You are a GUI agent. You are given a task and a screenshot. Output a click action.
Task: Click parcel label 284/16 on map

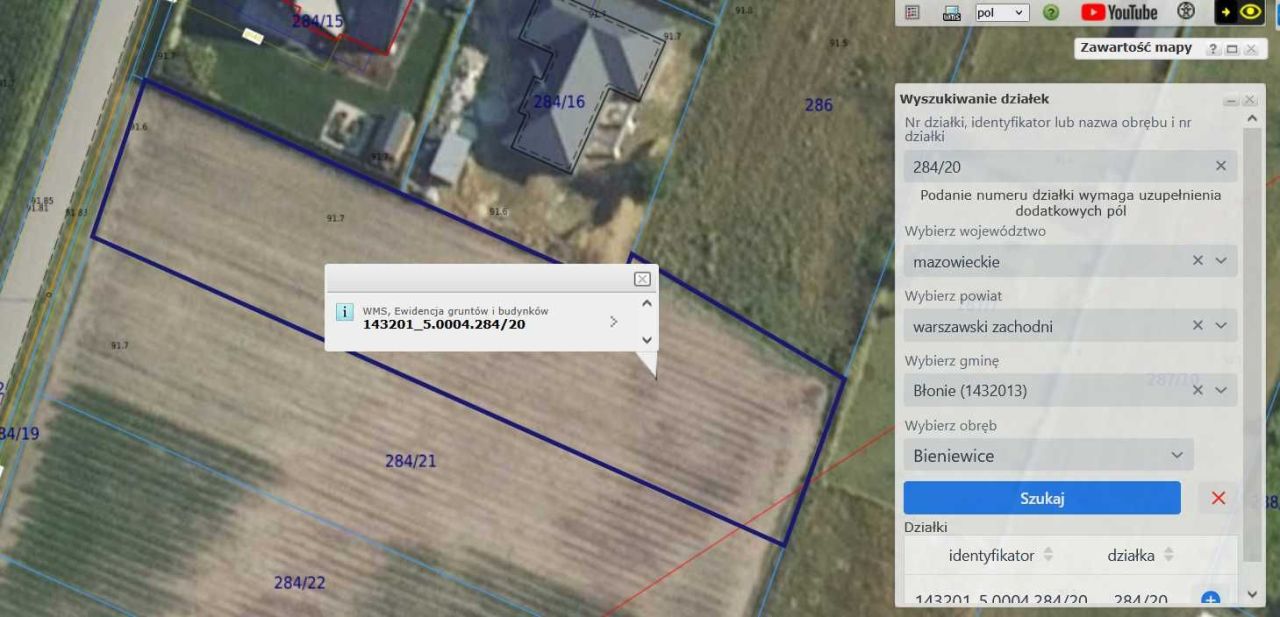click(x=559, y=101)
